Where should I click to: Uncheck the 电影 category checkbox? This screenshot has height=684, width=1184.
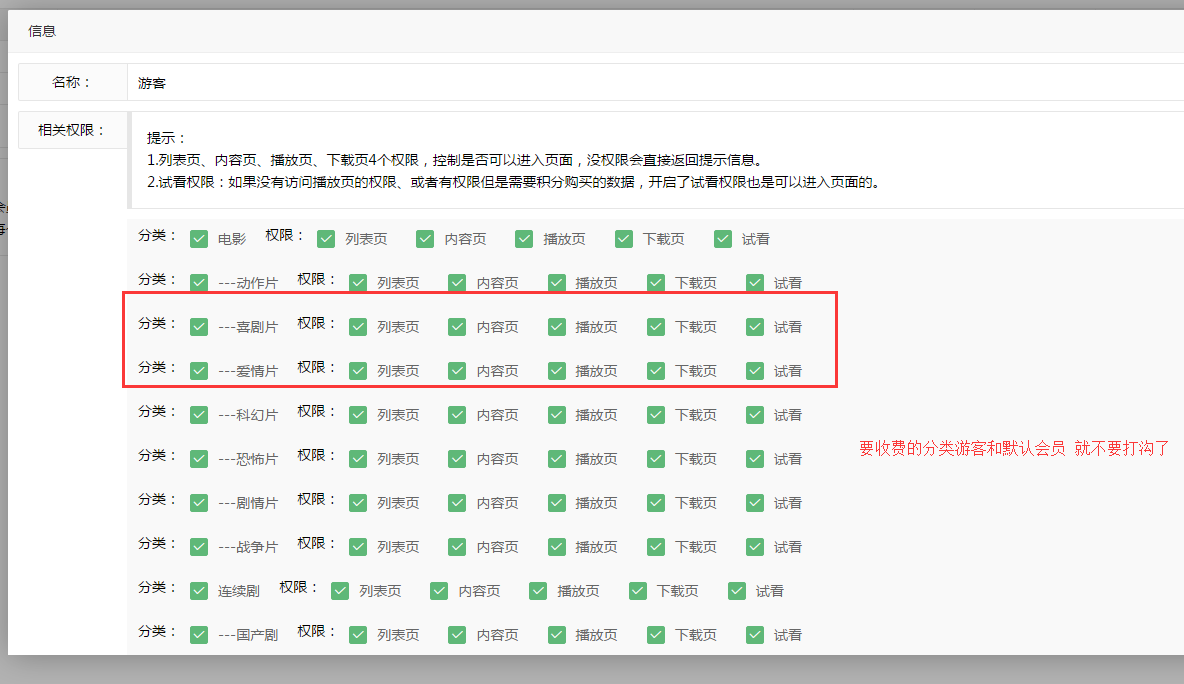pyautogui.click(x=199, y=239)
